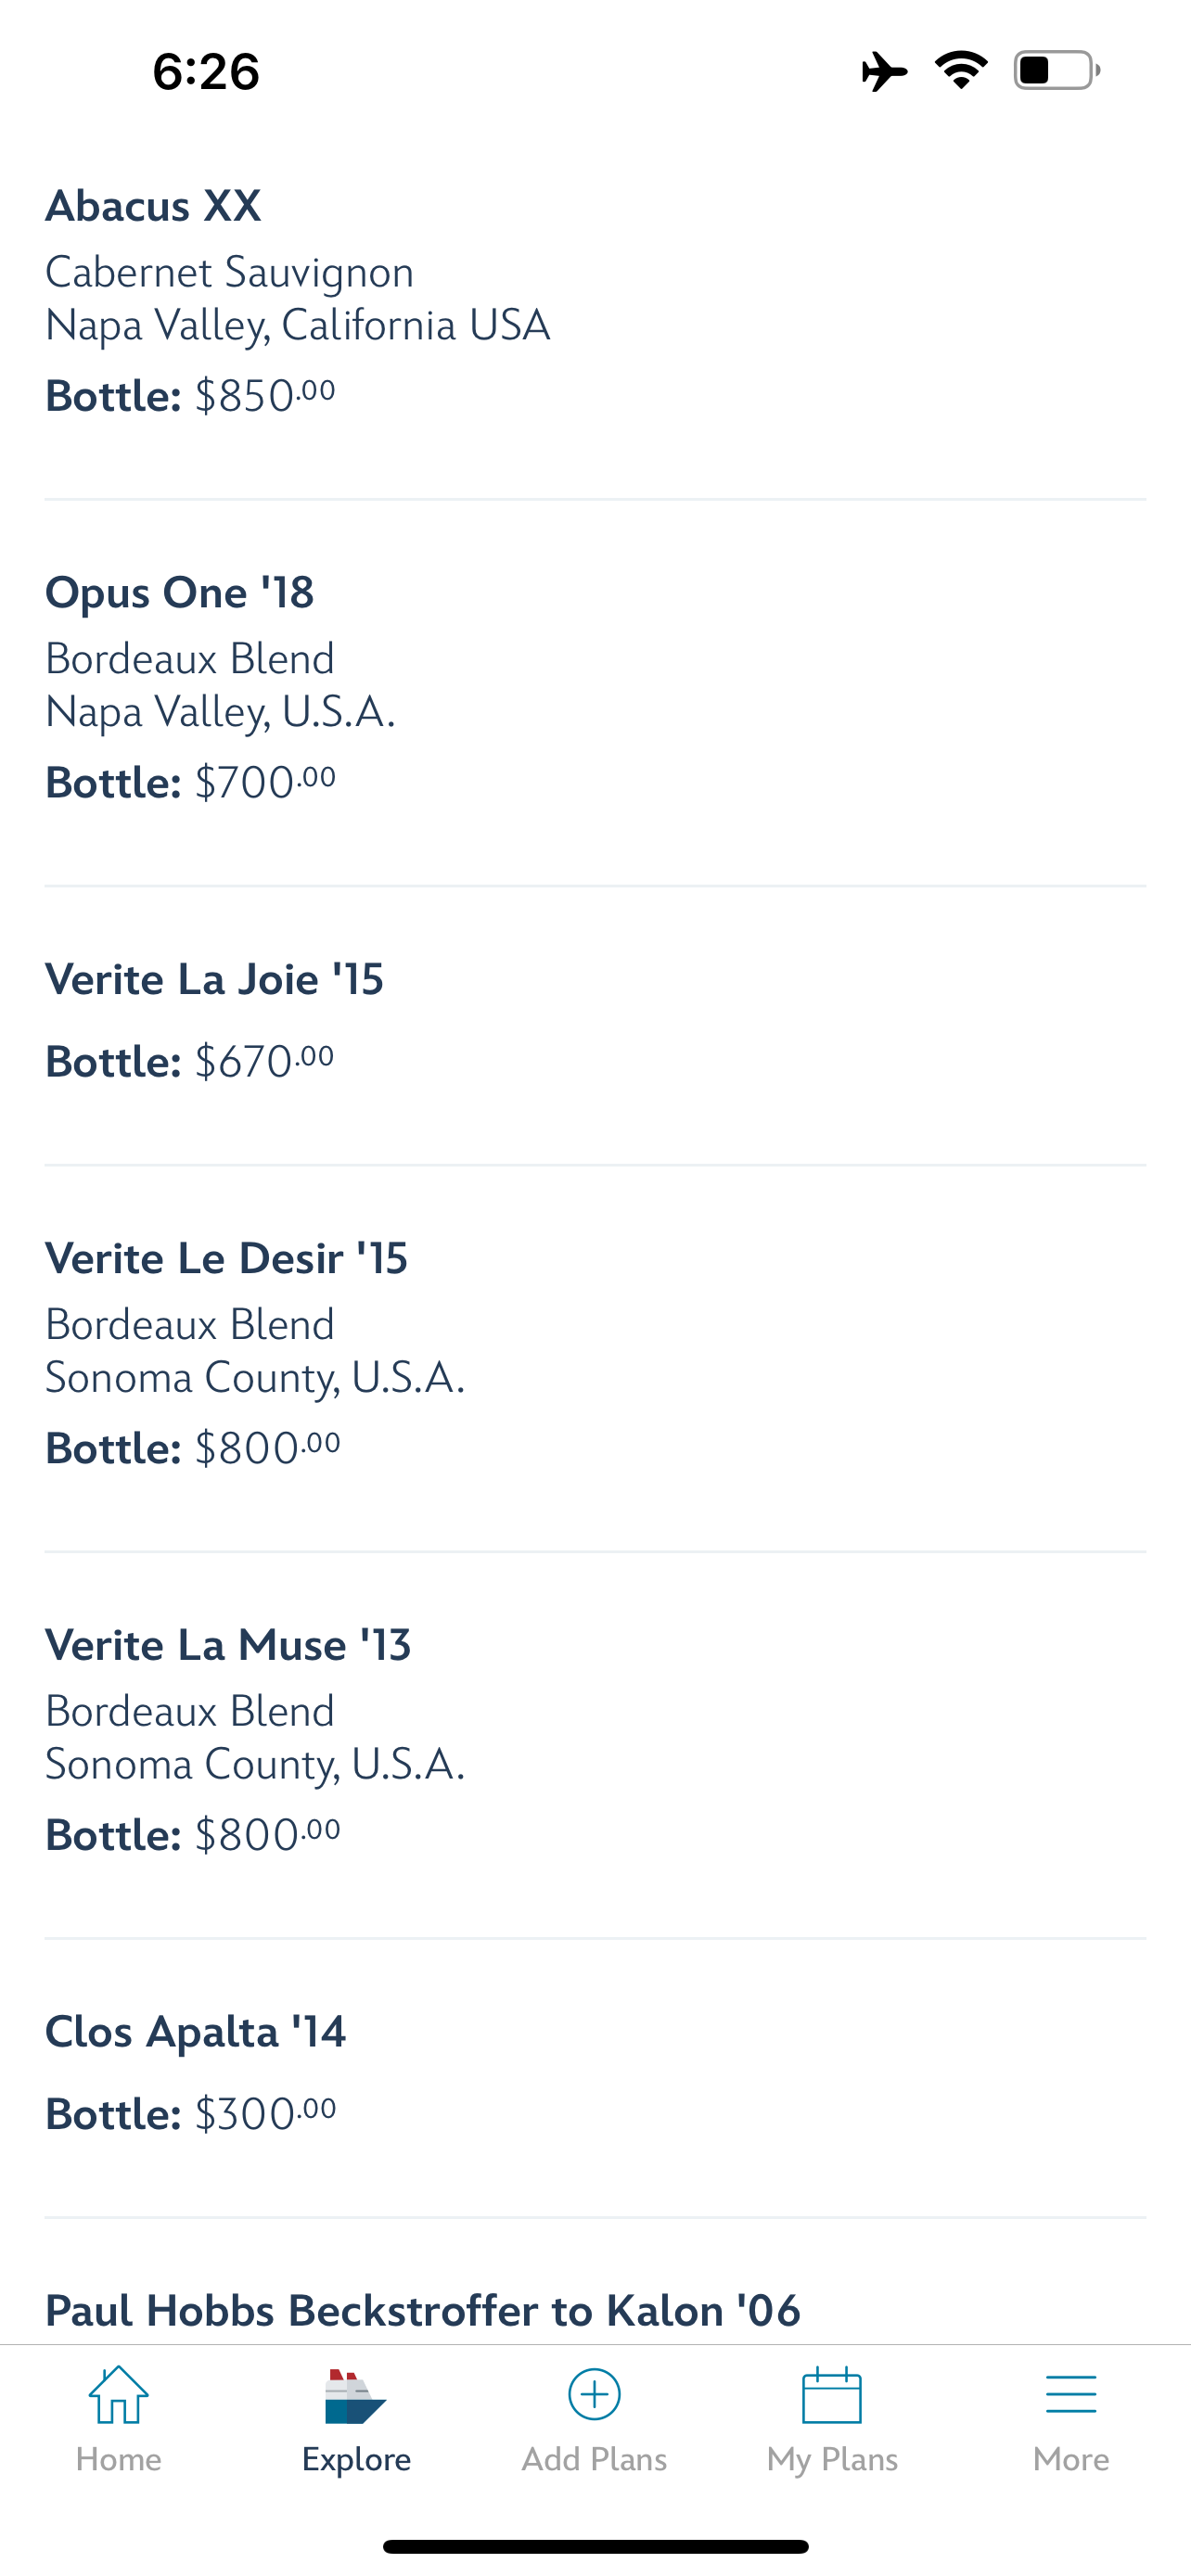Tap the $850.00 bottle price
1191x2576 pixels.
265,396
